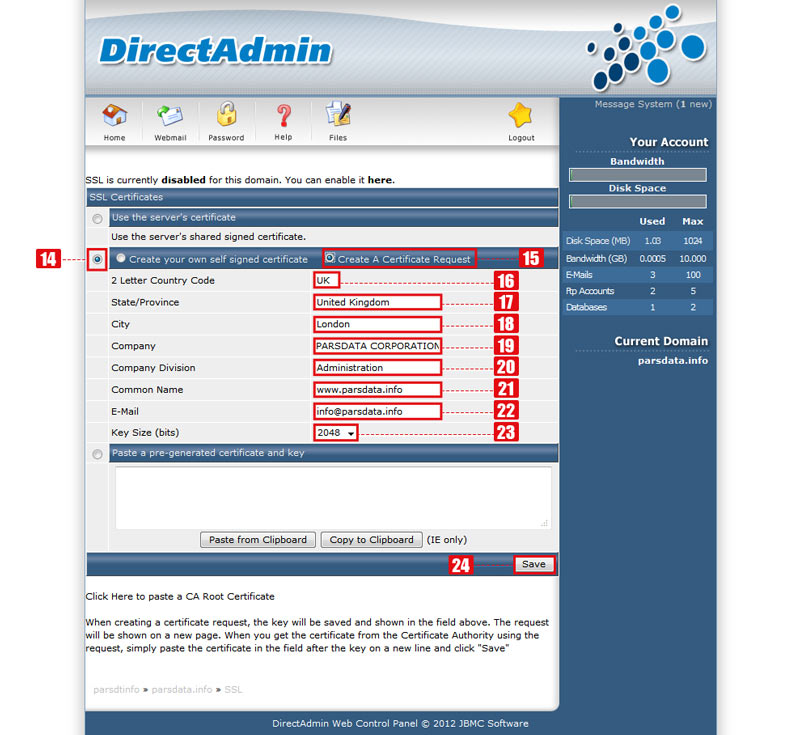800x735 pixels.
Task: Click the Common Name field
Action: (x=378, y=390)
